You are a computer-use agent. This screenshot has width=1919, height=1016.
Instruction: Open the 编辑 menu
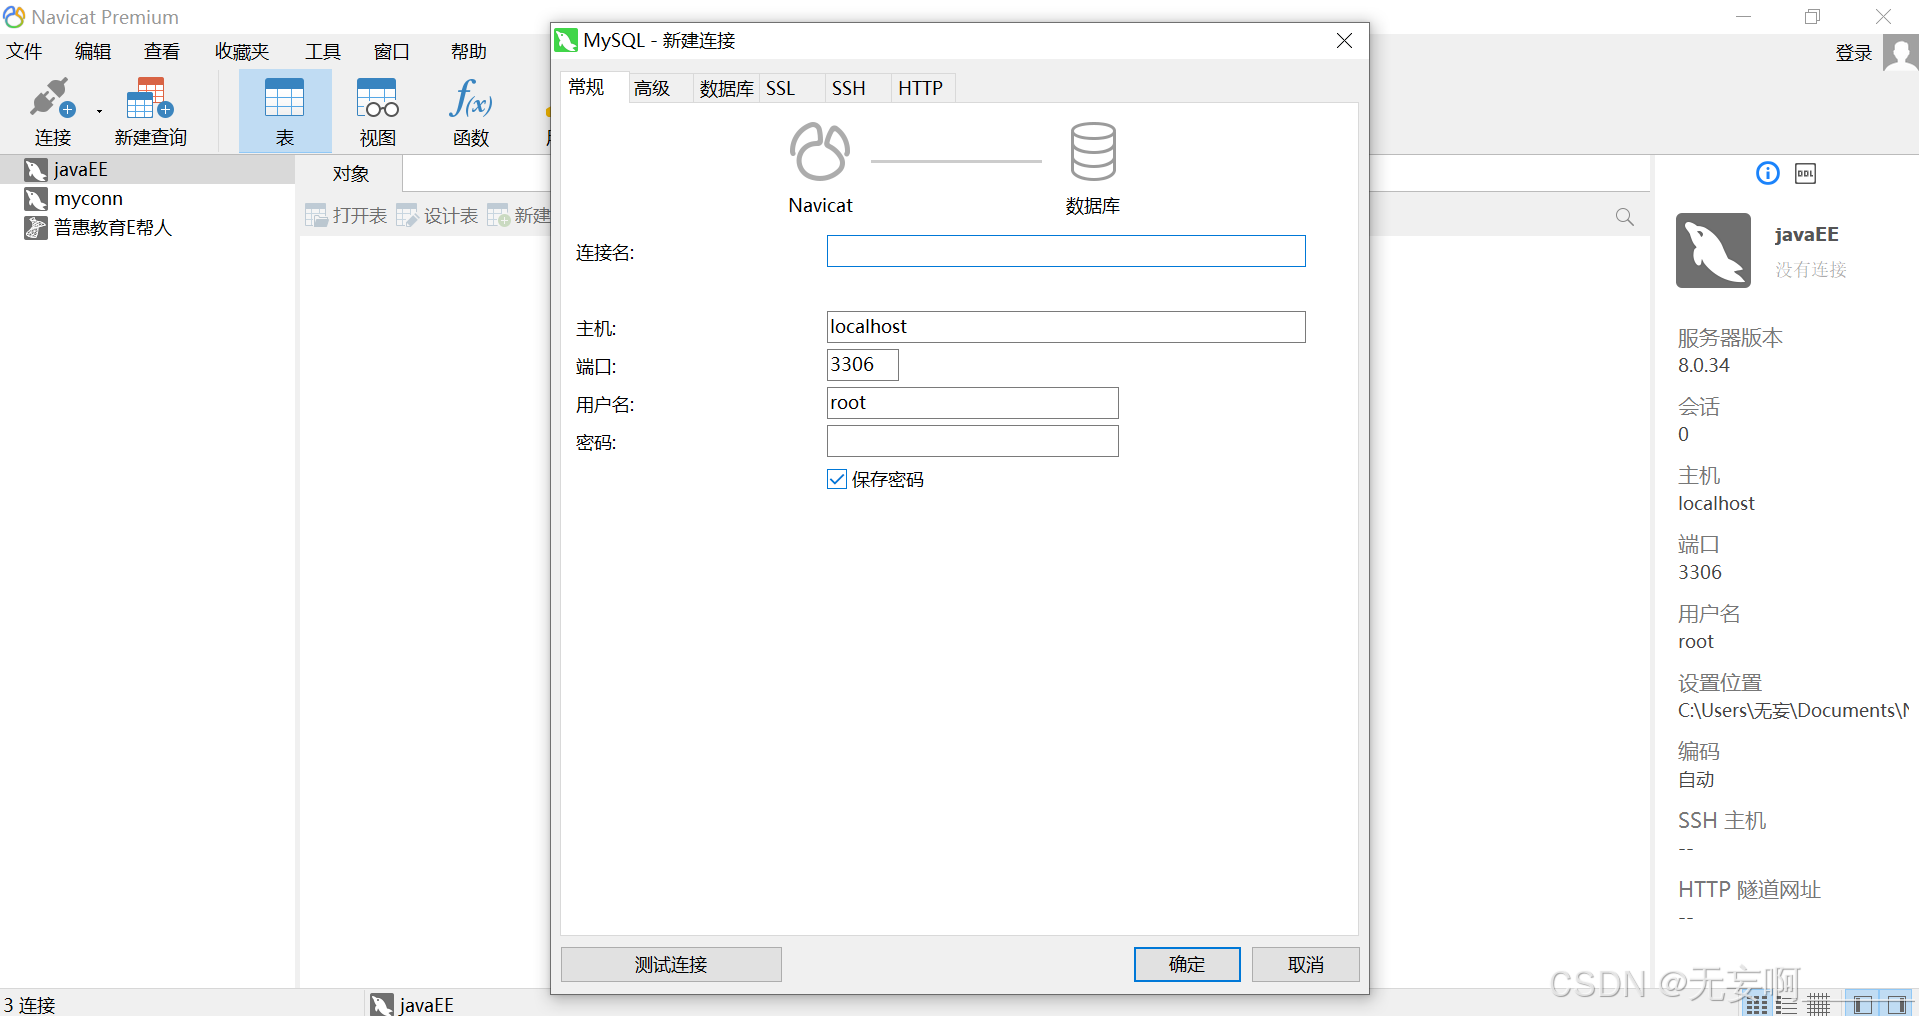coord(93,51)
